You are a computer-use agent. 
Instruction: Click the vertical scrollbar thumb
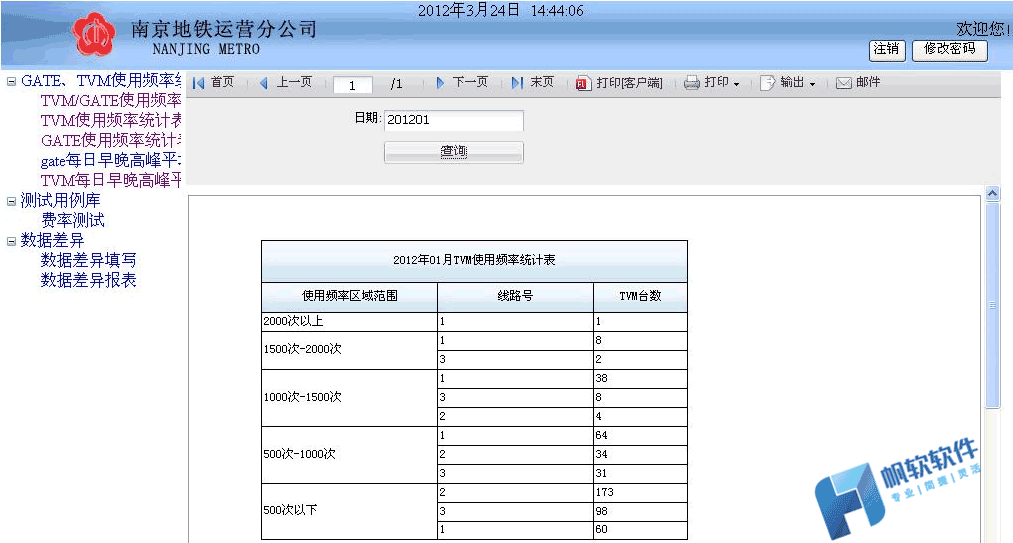pos(992,304)
